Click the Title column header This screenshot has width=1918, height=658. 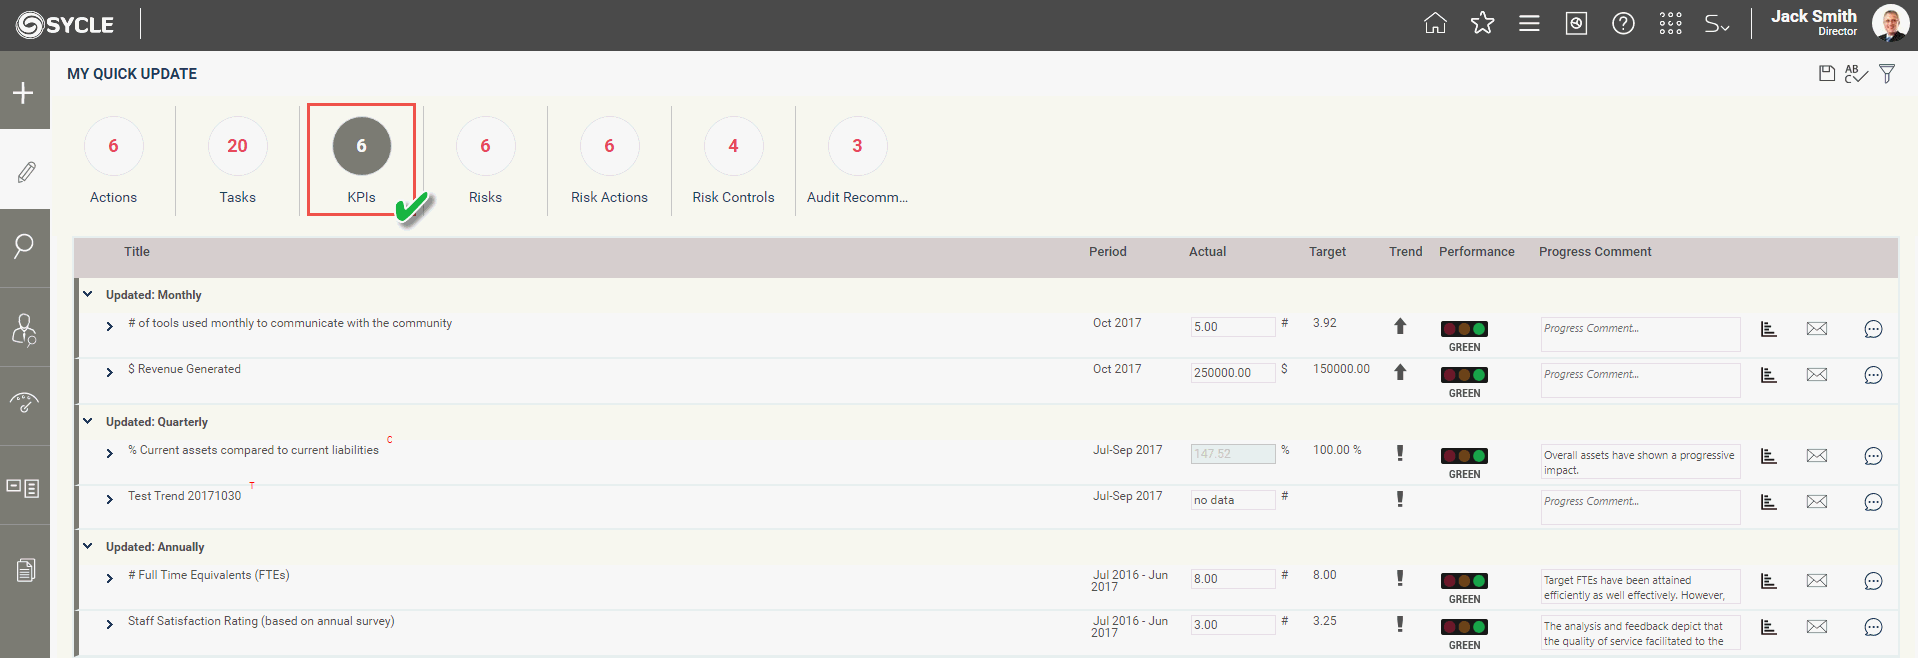(x=137, y=252)
